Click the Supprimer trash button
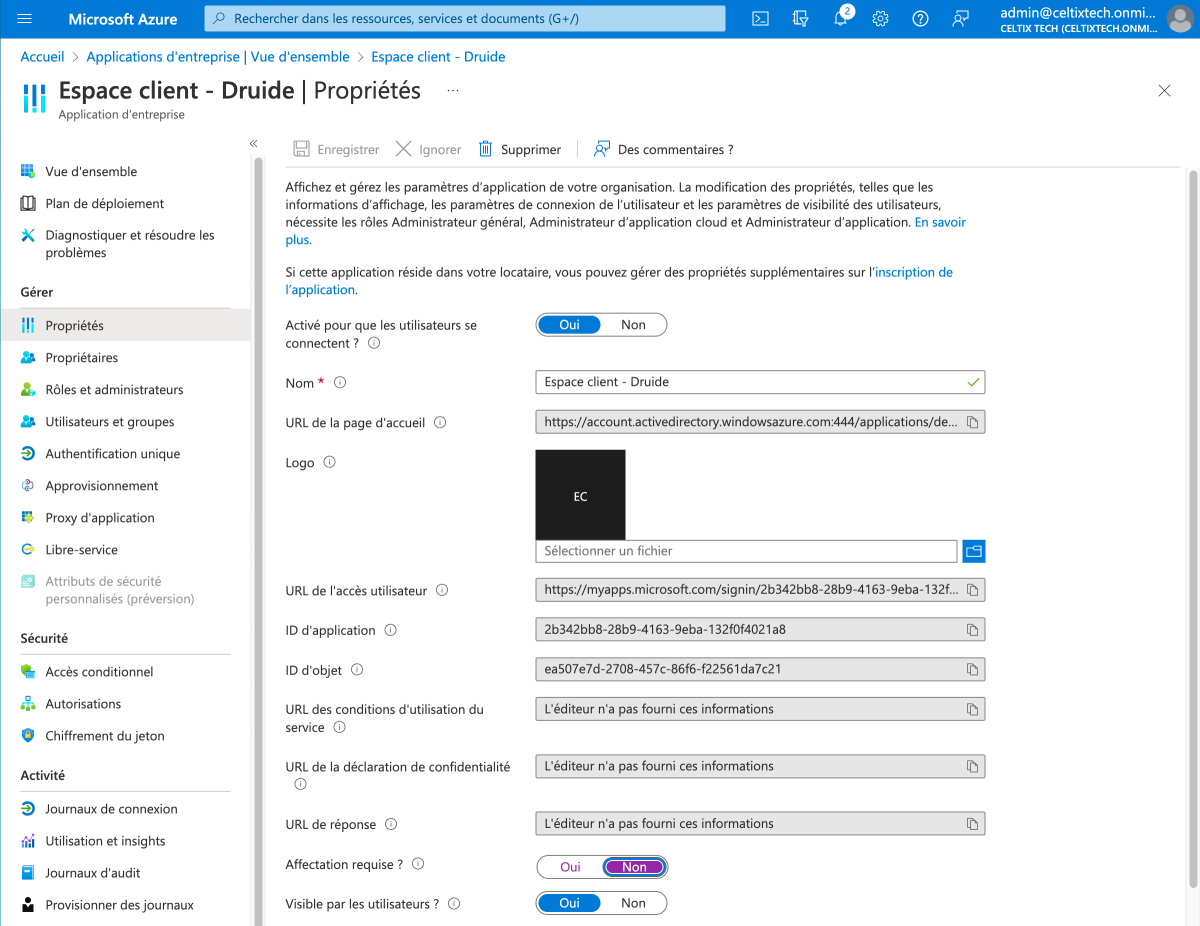 tap(520, 149)
